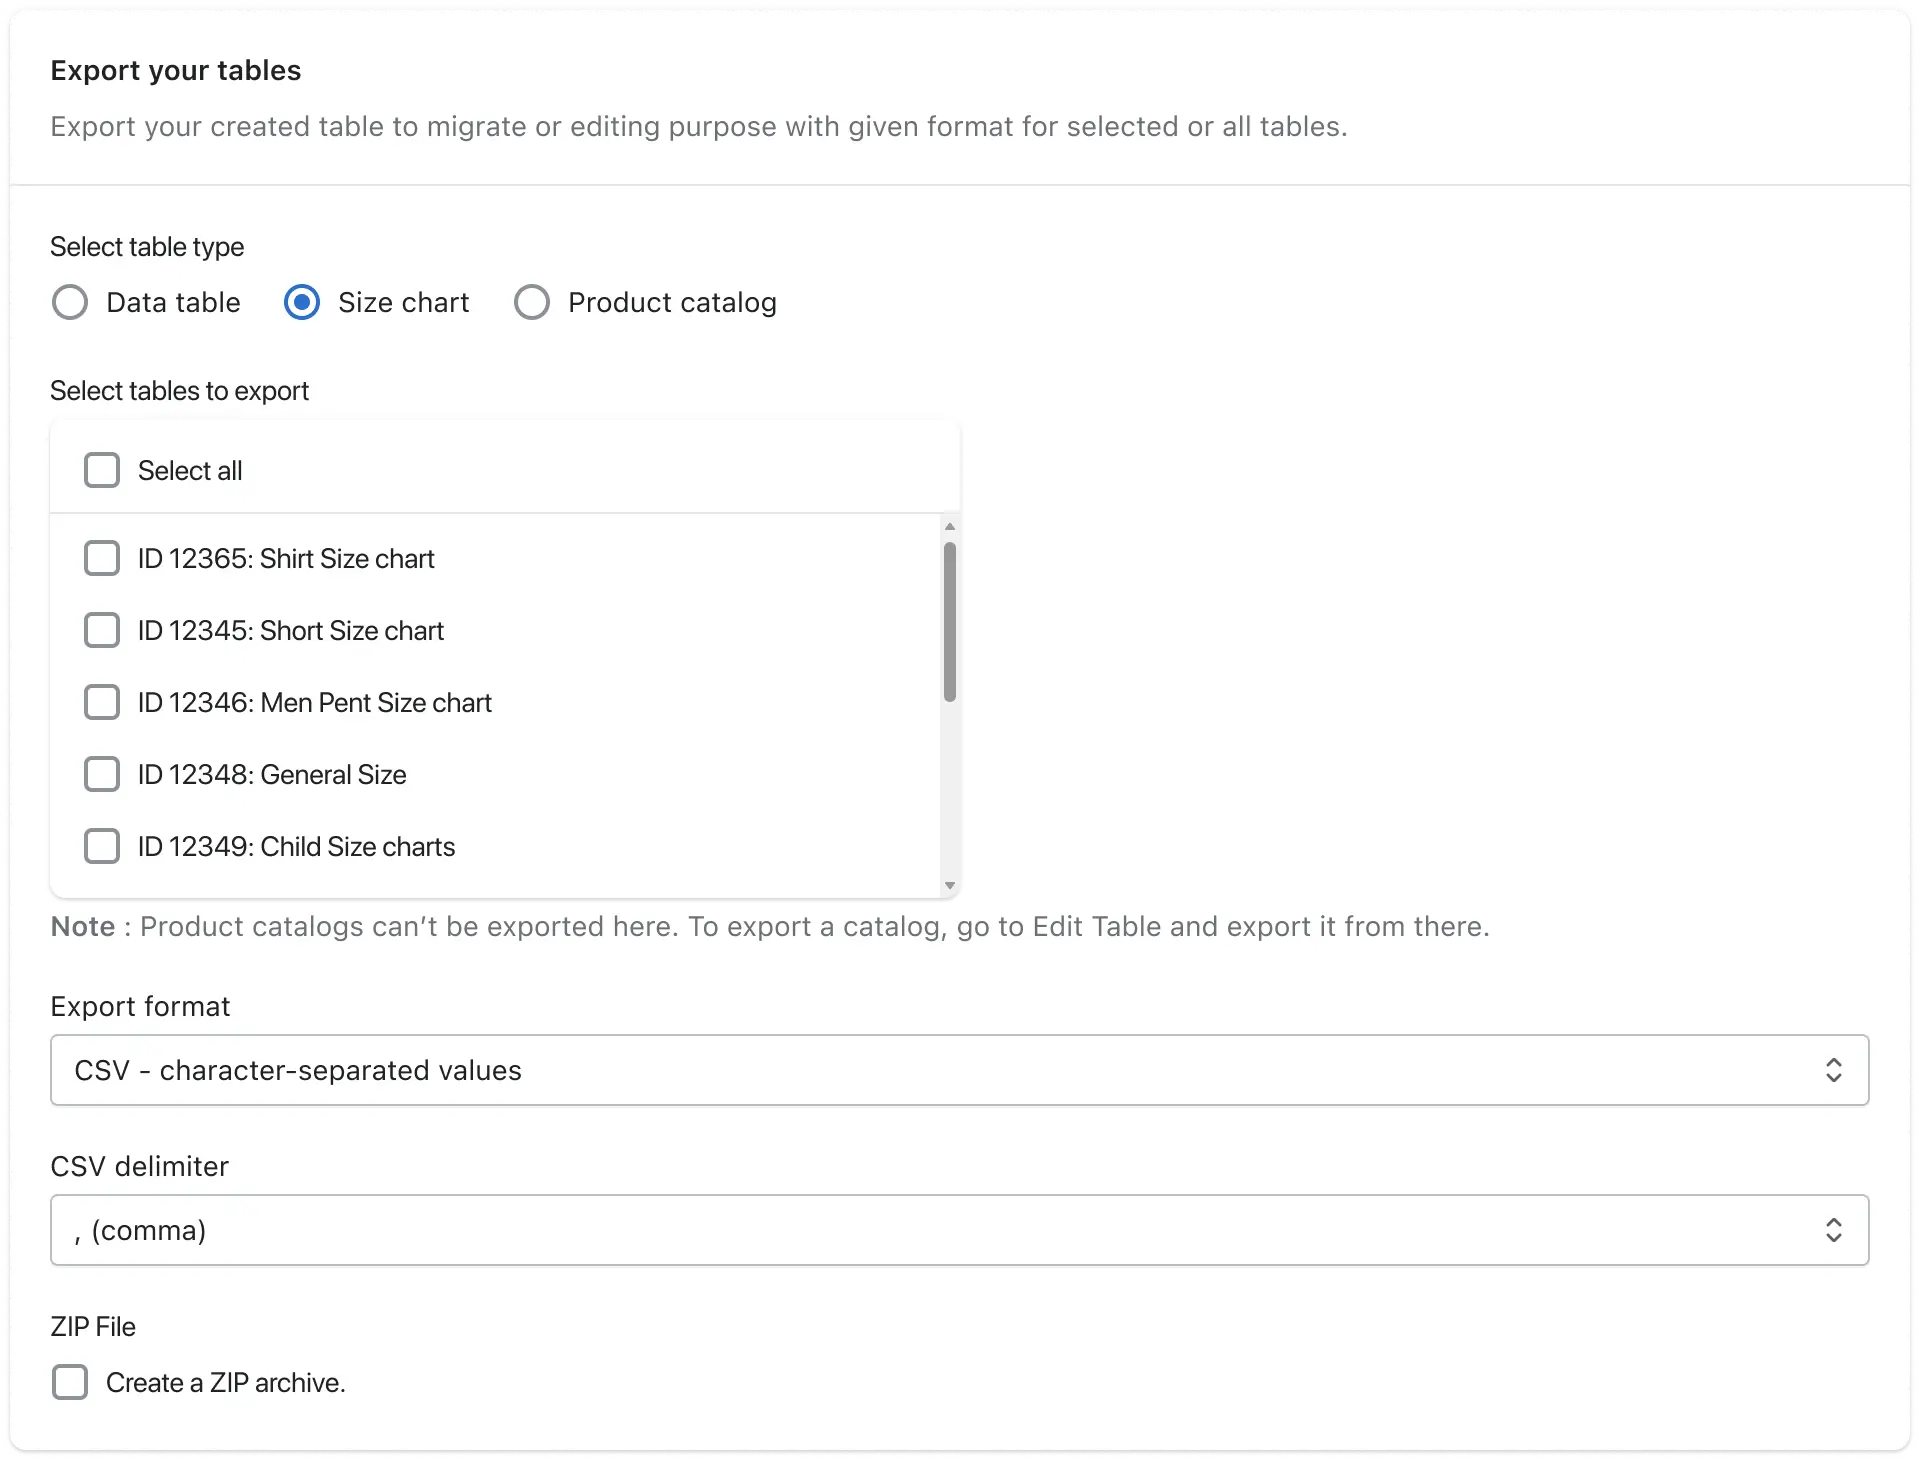Click the Create a ZIP archive label
1920x1460 pixels.
point(226,1382)
